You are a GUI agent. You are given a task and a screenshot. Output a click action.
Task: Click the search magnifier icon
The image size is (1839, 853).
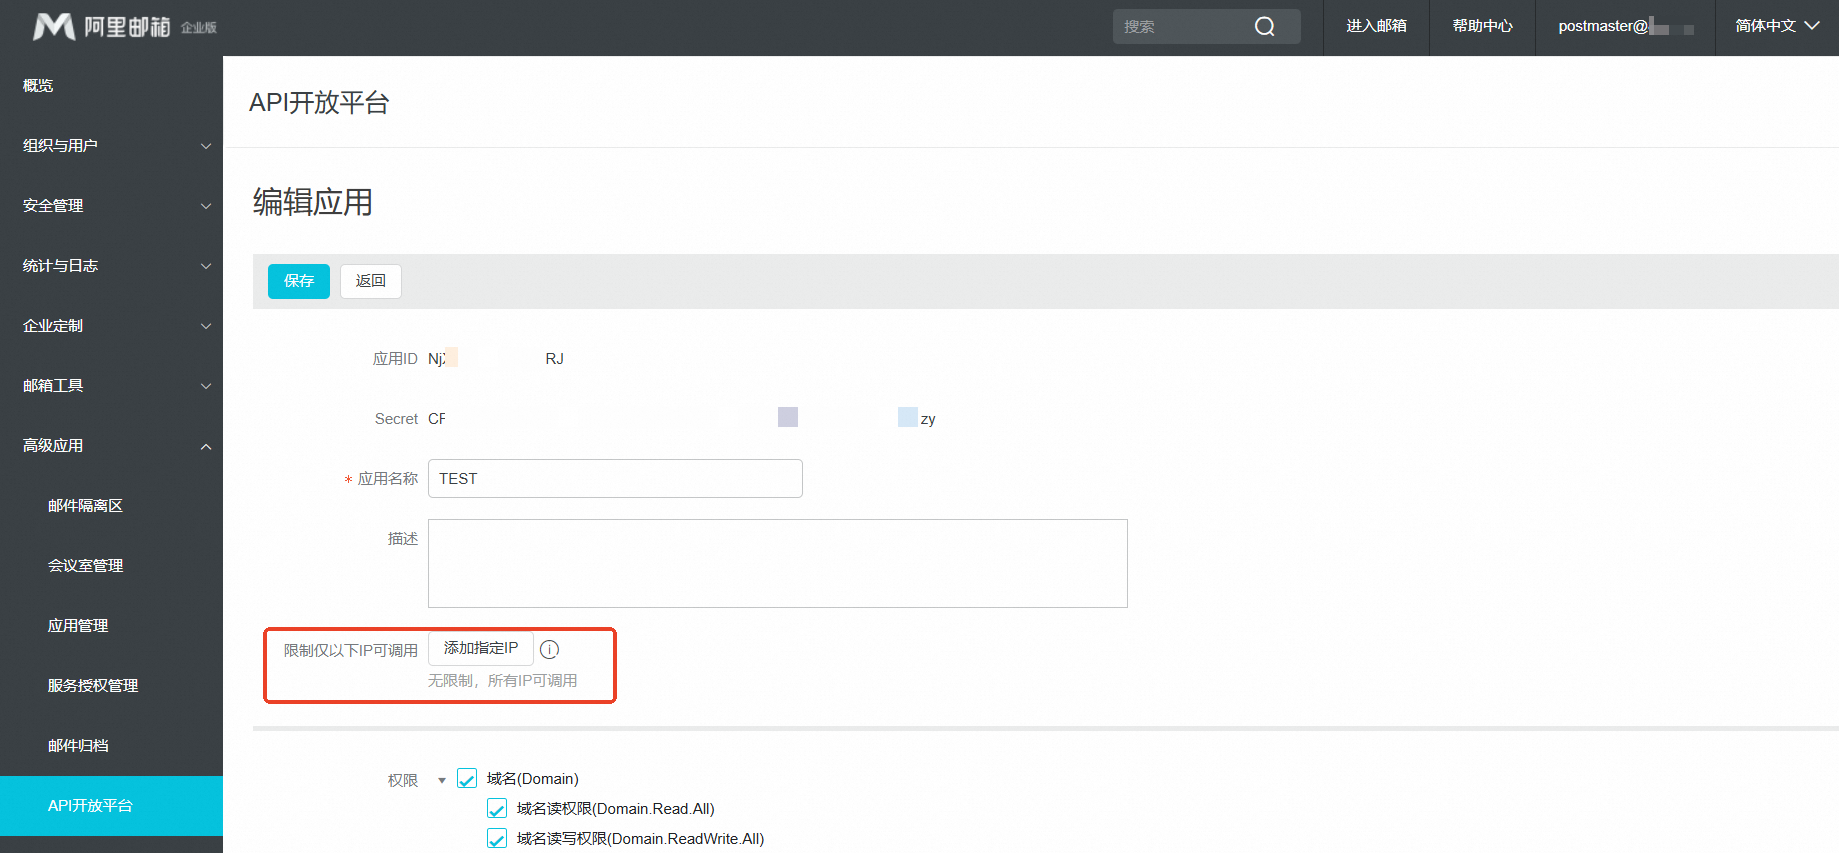coord(1264,27)
